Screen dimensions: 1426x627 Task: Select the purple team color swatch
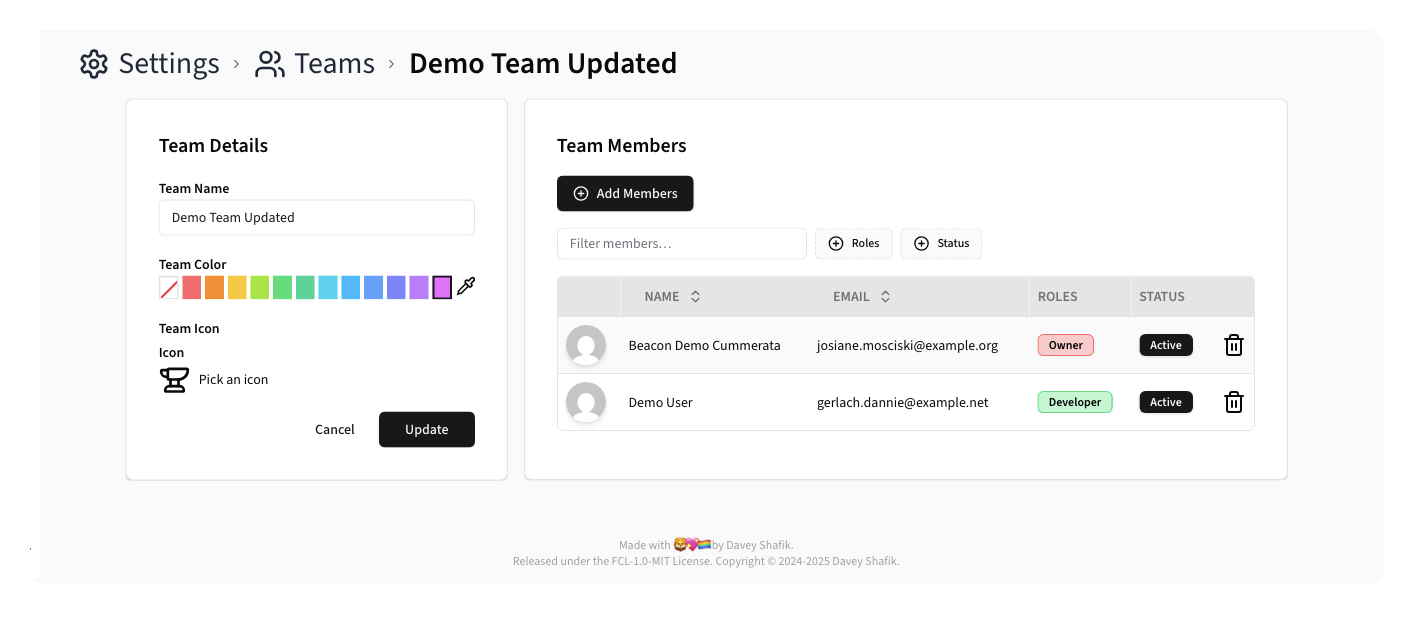418,287
